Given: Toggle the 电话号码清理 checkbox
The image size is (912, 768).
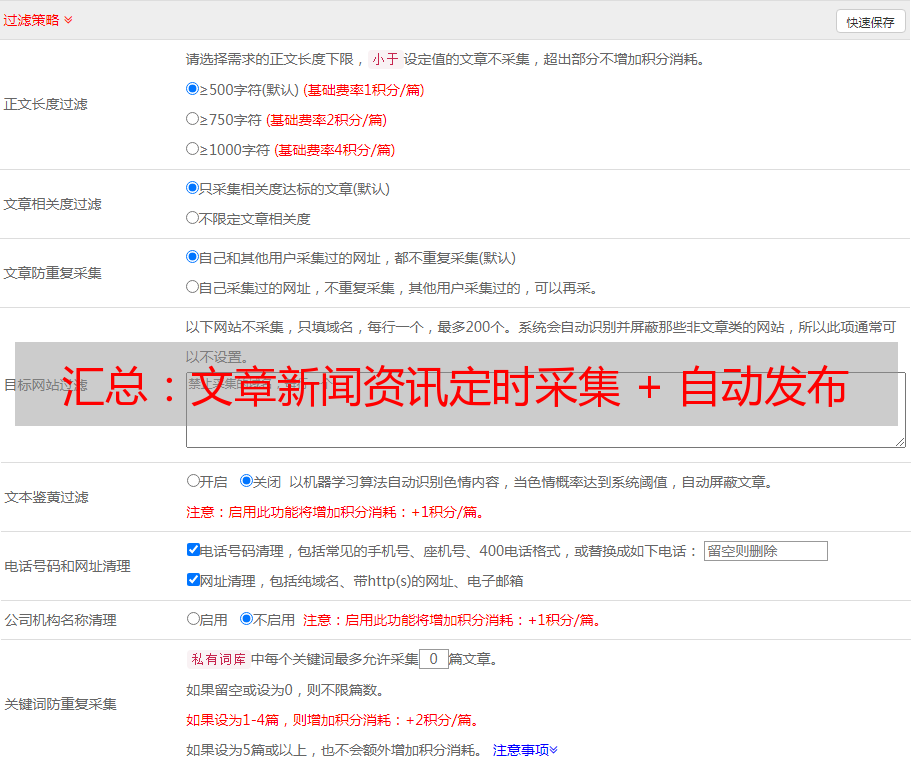Looking at the screenshot, I should tap(193, 550).
